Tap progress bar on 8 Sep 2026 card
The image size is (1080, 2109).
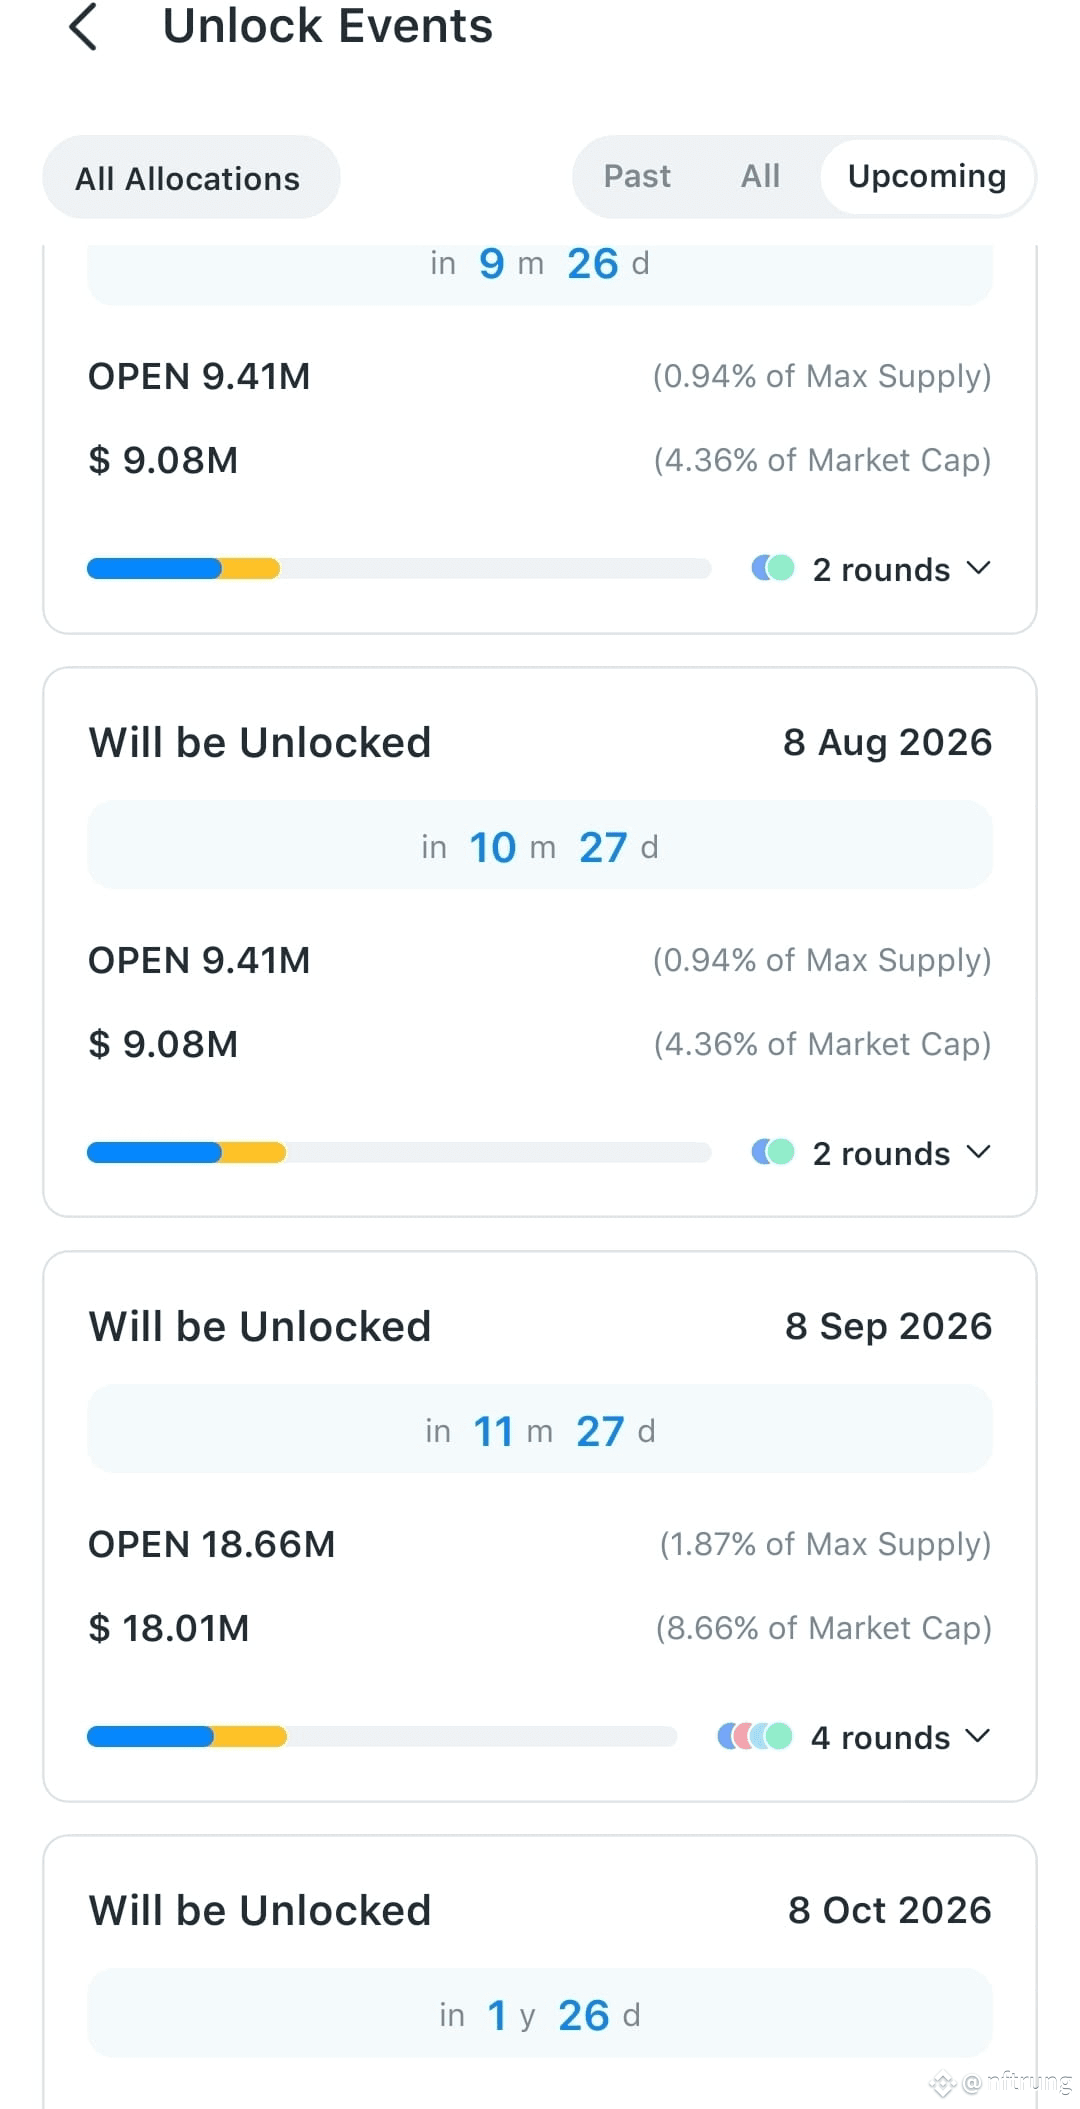click(x=382, y=1737)
